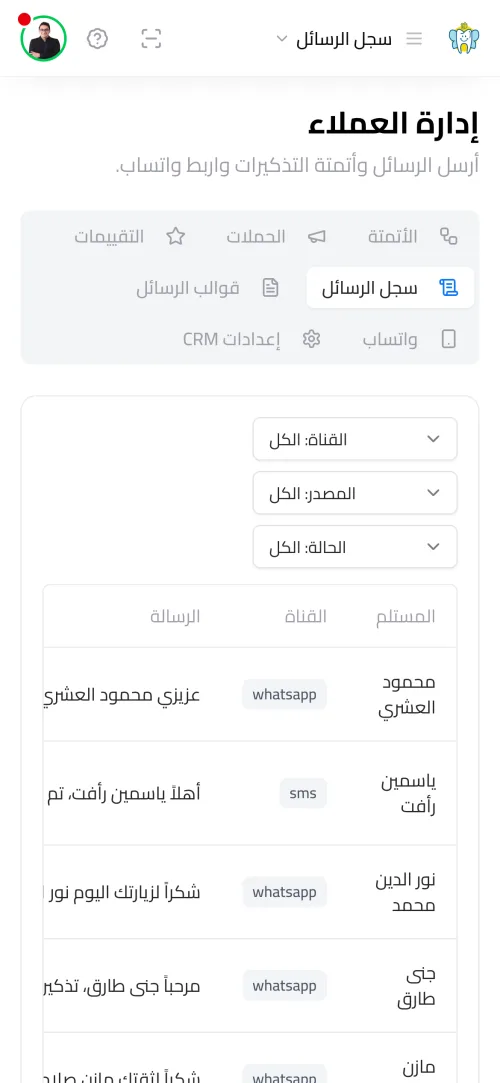
Task: Click the phone icon for واتساب
Action: (x=449, y=339)
